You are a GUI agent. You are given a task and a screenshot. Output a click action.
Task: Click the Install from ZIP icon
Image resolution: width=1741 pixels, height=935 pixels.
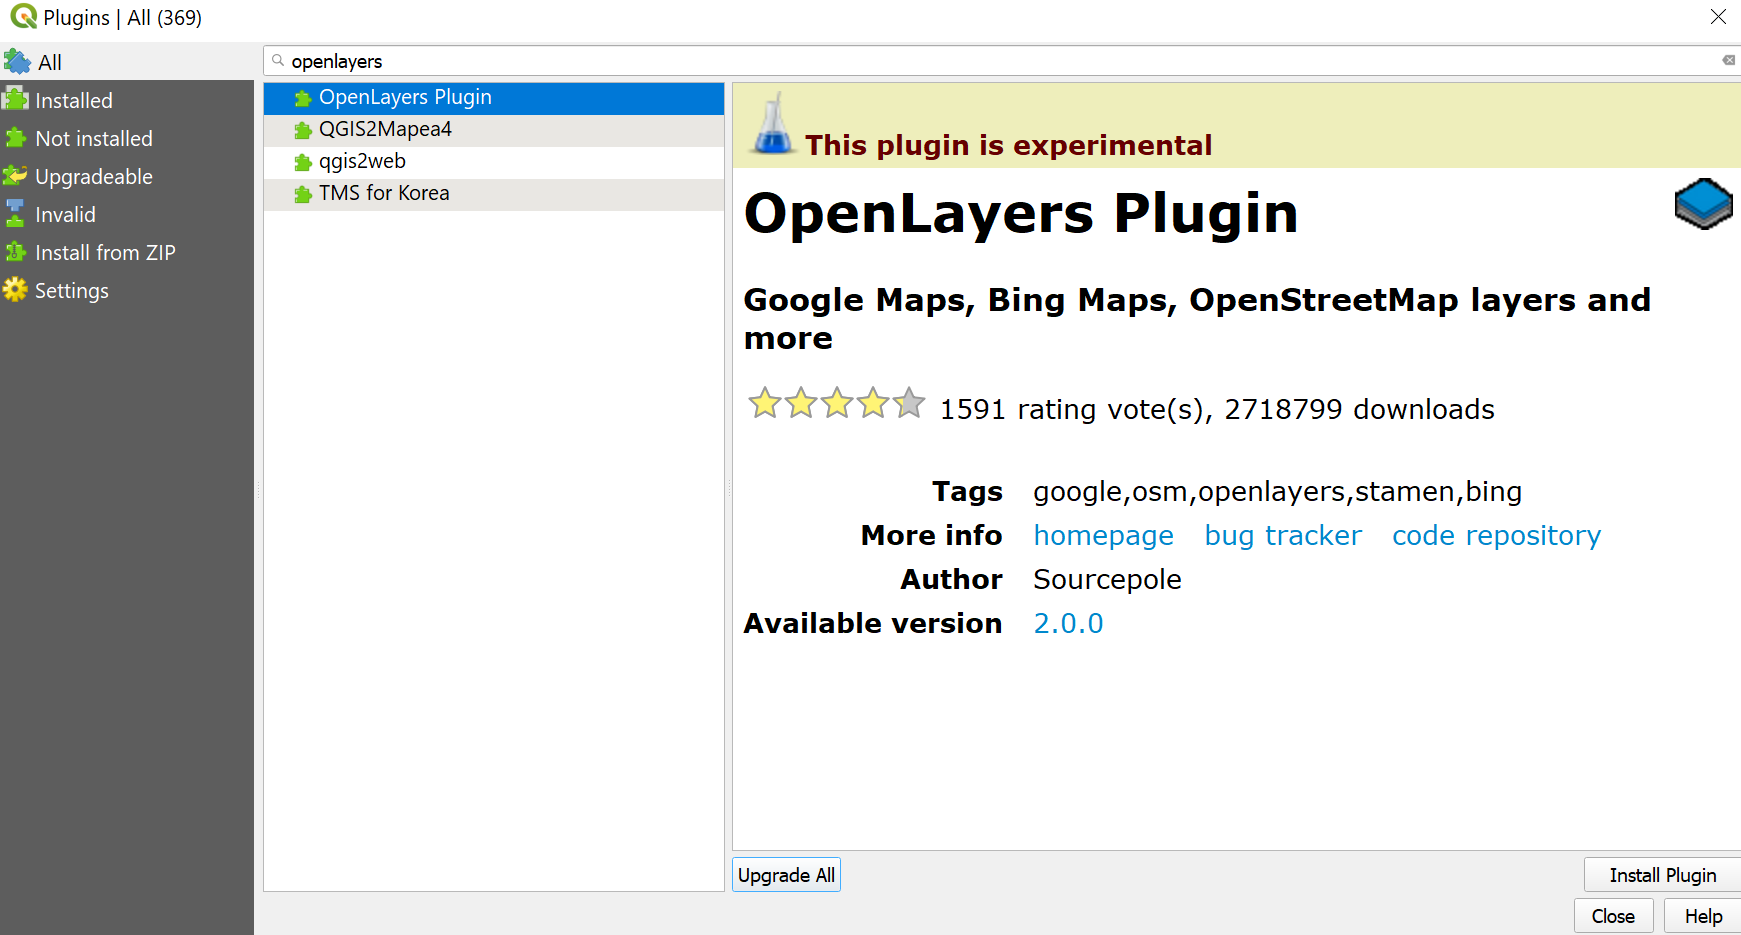click(15, 252)
